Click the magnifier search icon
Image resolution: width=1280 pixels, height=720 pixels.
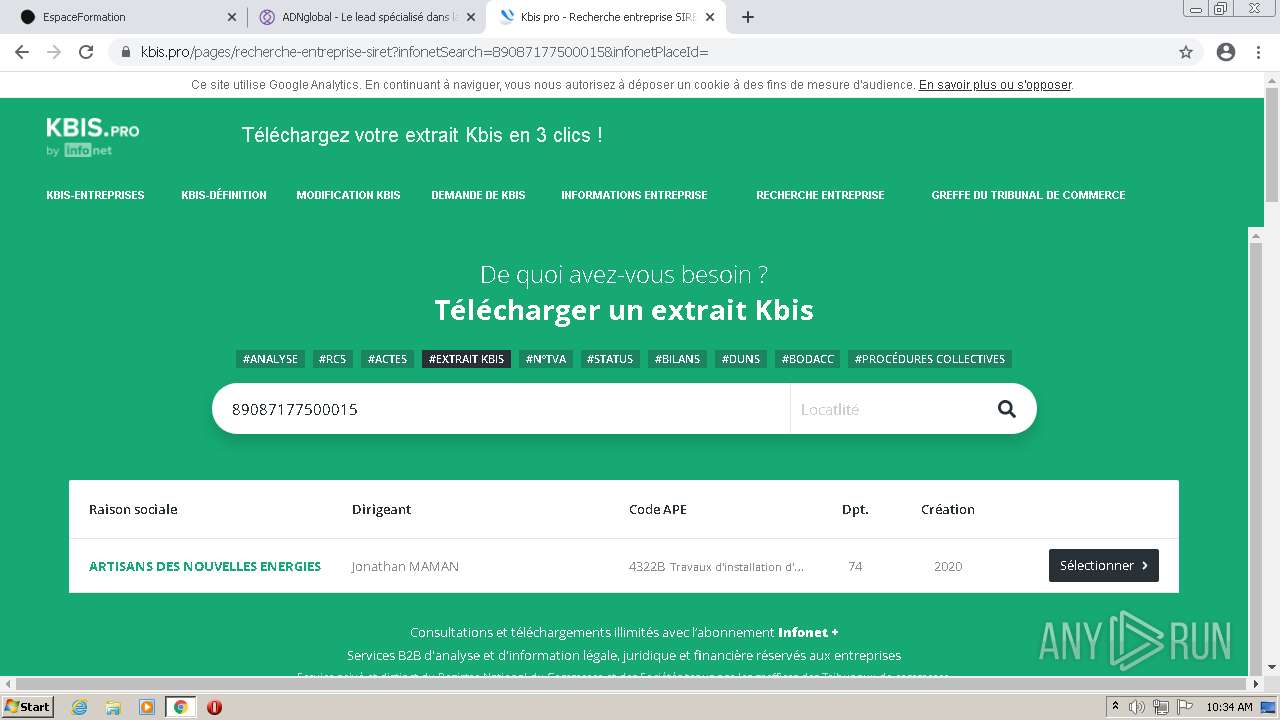[x=1006, y=409]
